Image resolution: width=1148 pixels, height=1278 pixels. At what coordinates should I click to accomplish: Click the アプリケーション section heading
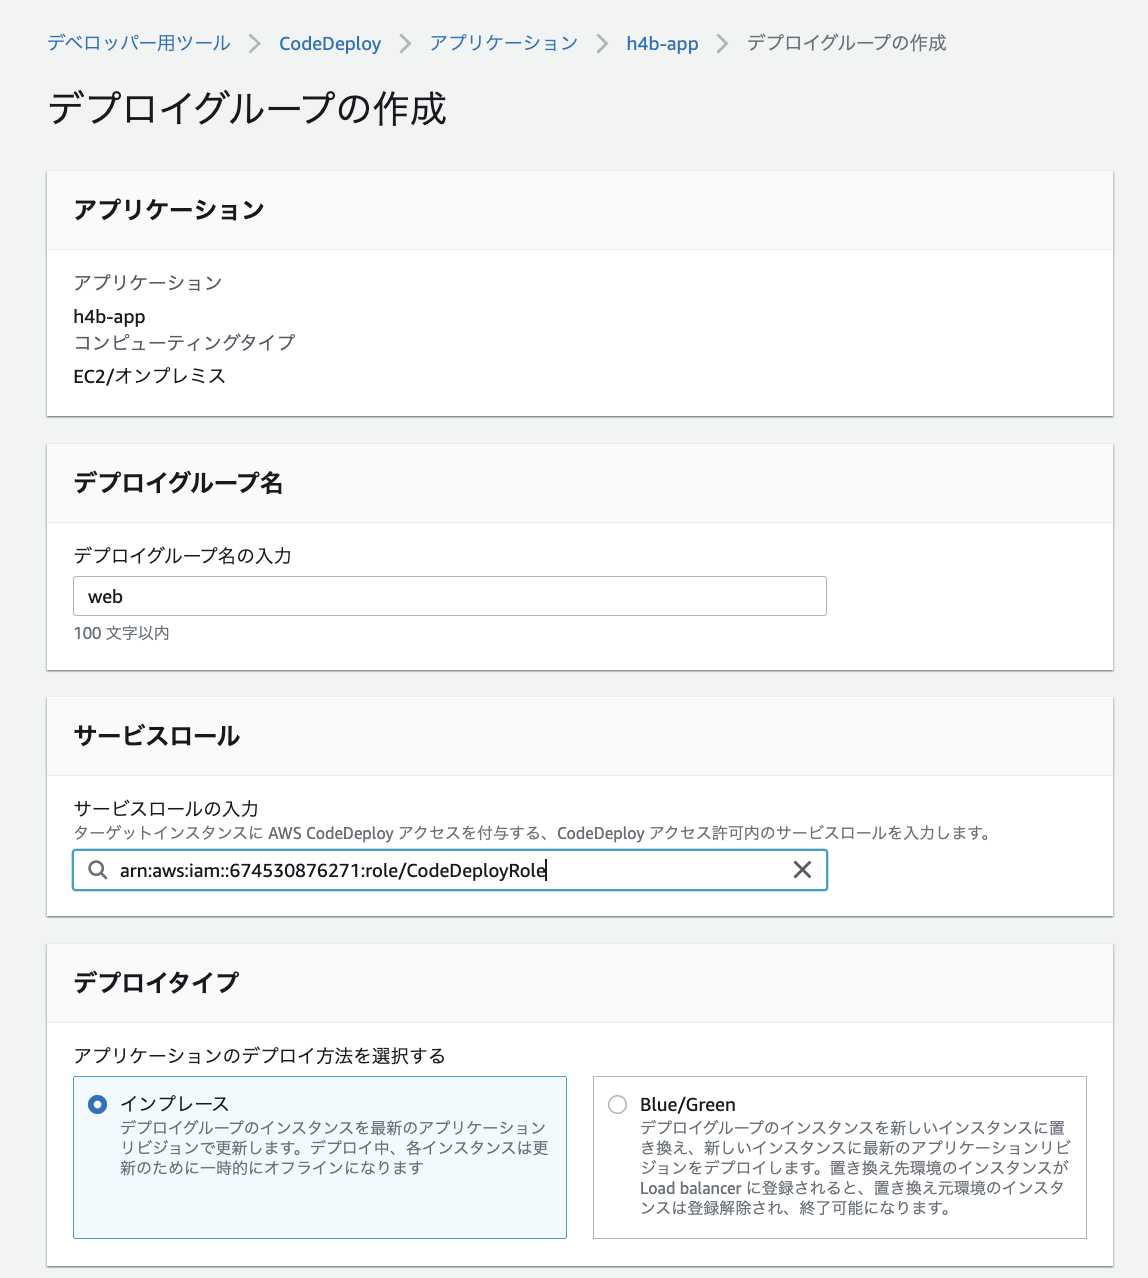pos(169,210)
